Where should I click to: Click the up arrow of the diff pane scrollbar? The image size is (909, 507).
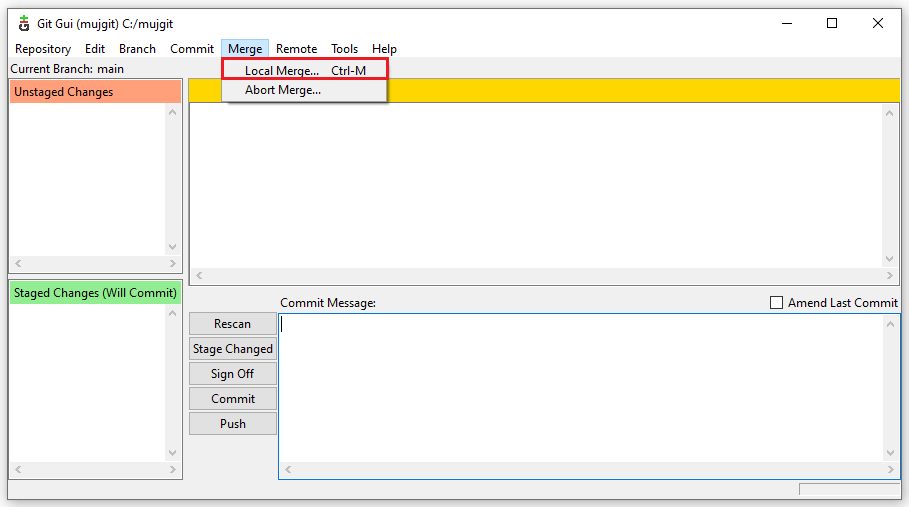coord(889,112)
